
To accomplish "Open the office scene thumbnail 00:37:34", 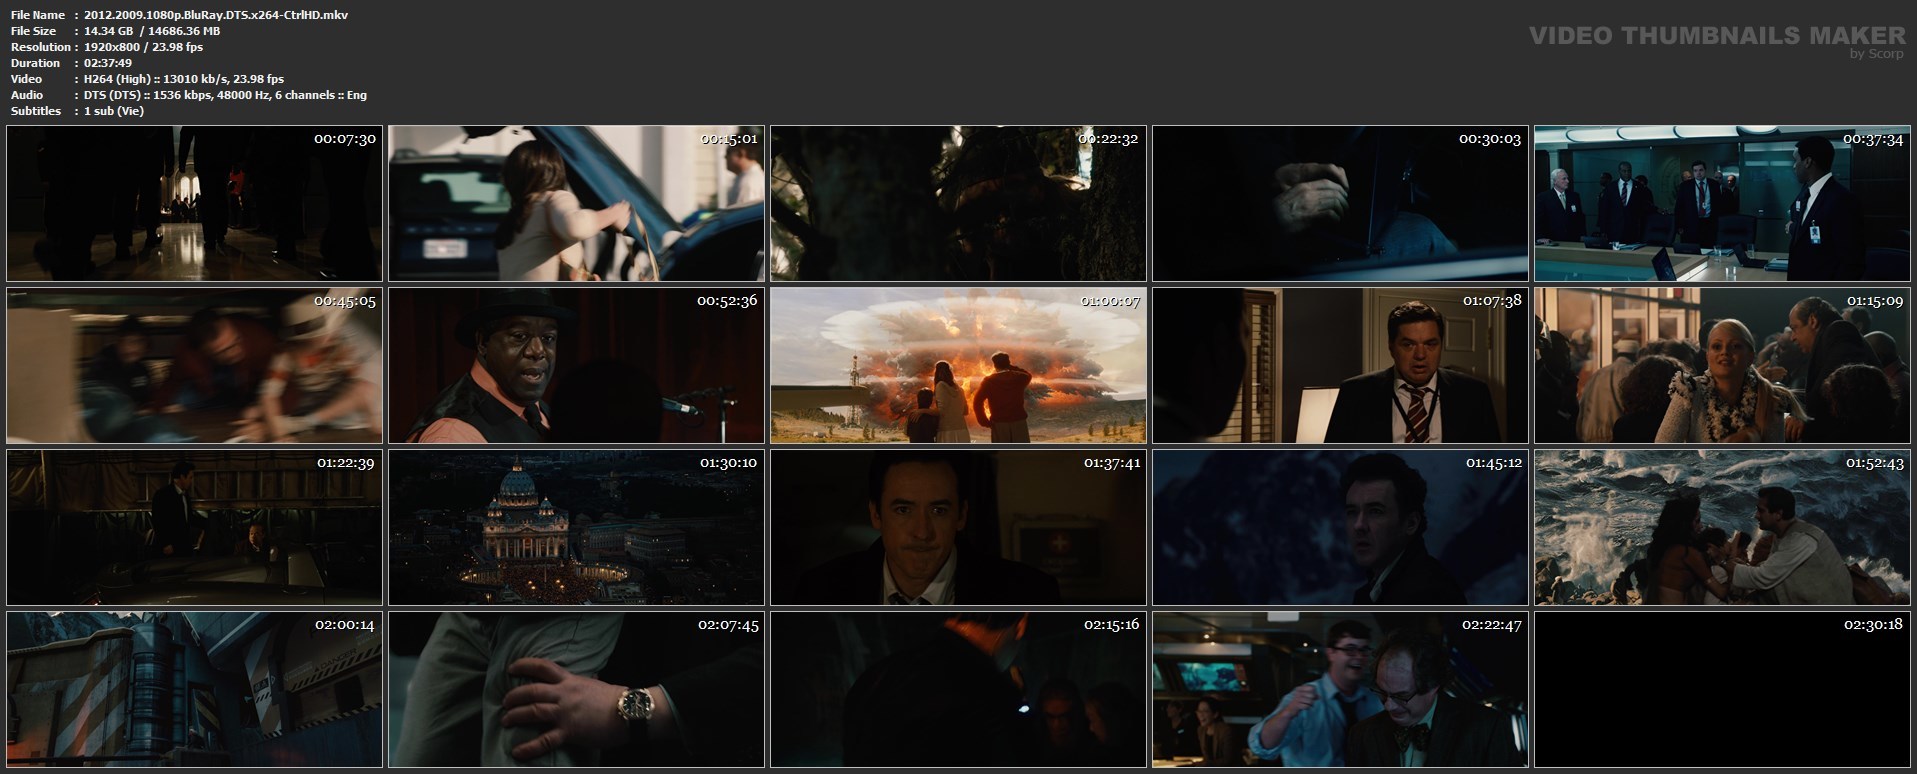I will [x=1722, y=203].
